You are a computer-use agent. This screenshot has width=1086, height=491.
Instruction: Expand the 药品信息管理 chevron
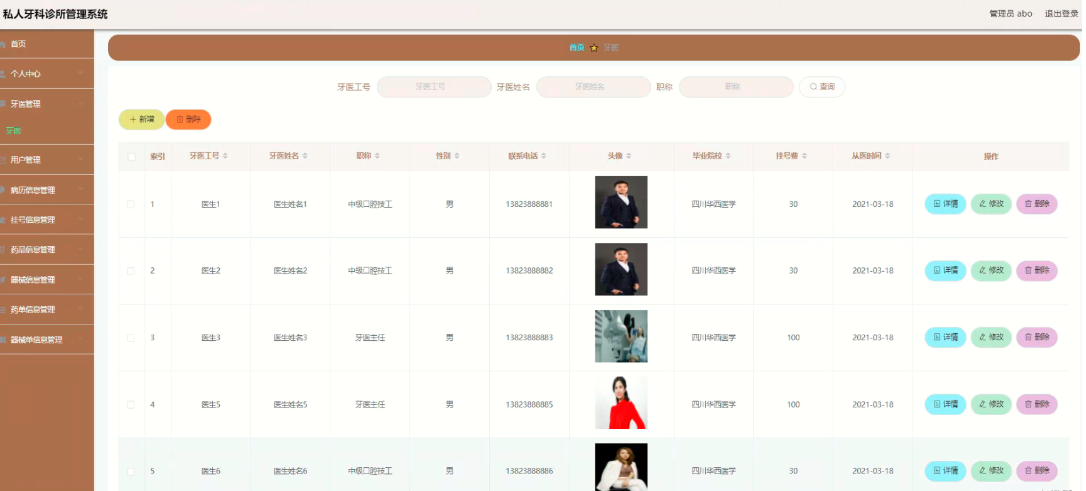pos(80,249)
